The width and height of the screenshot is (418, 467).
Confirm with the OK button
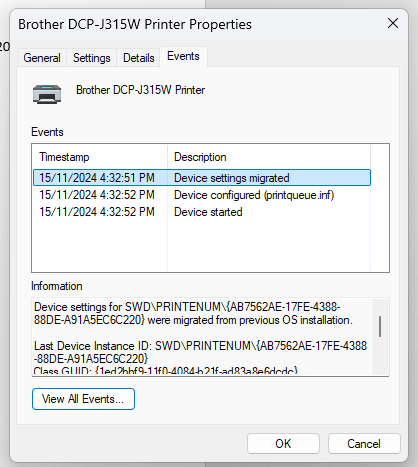point(283,444)
